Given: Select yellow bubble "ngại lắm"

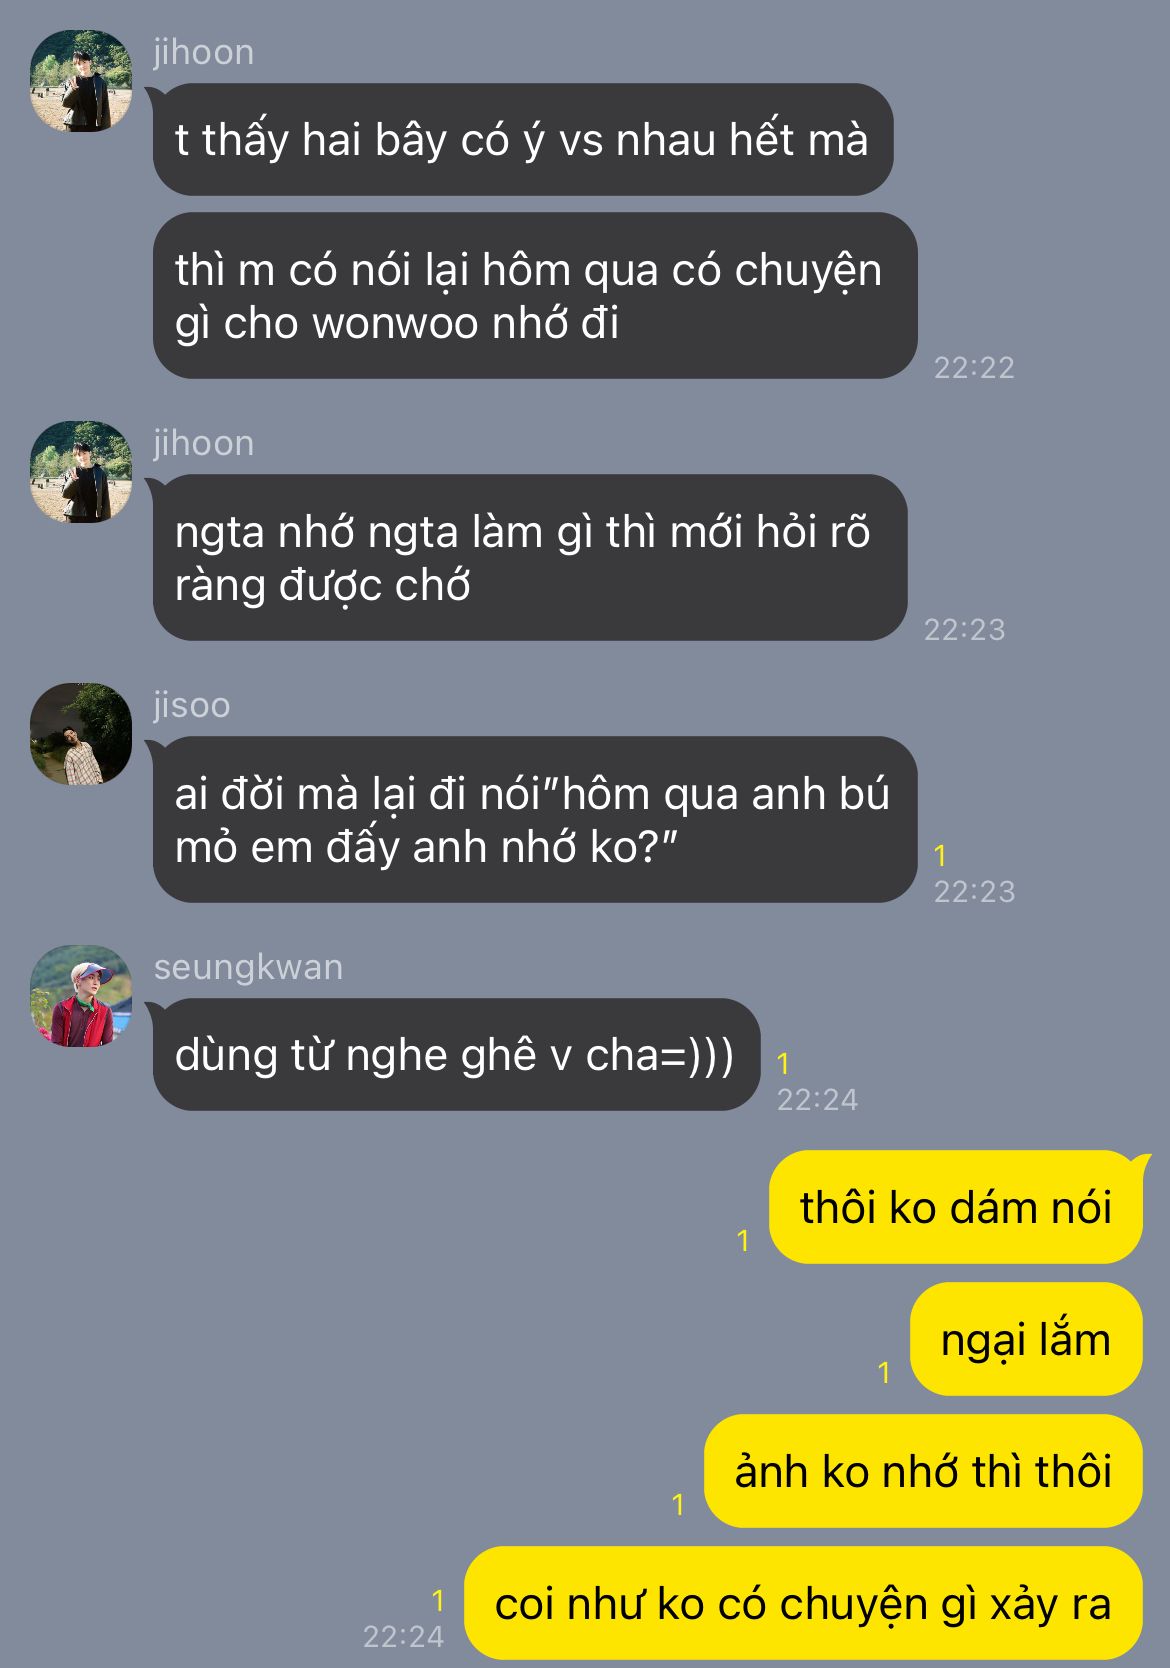Looking at the screenshot, I should [x=1026, y=1339].
